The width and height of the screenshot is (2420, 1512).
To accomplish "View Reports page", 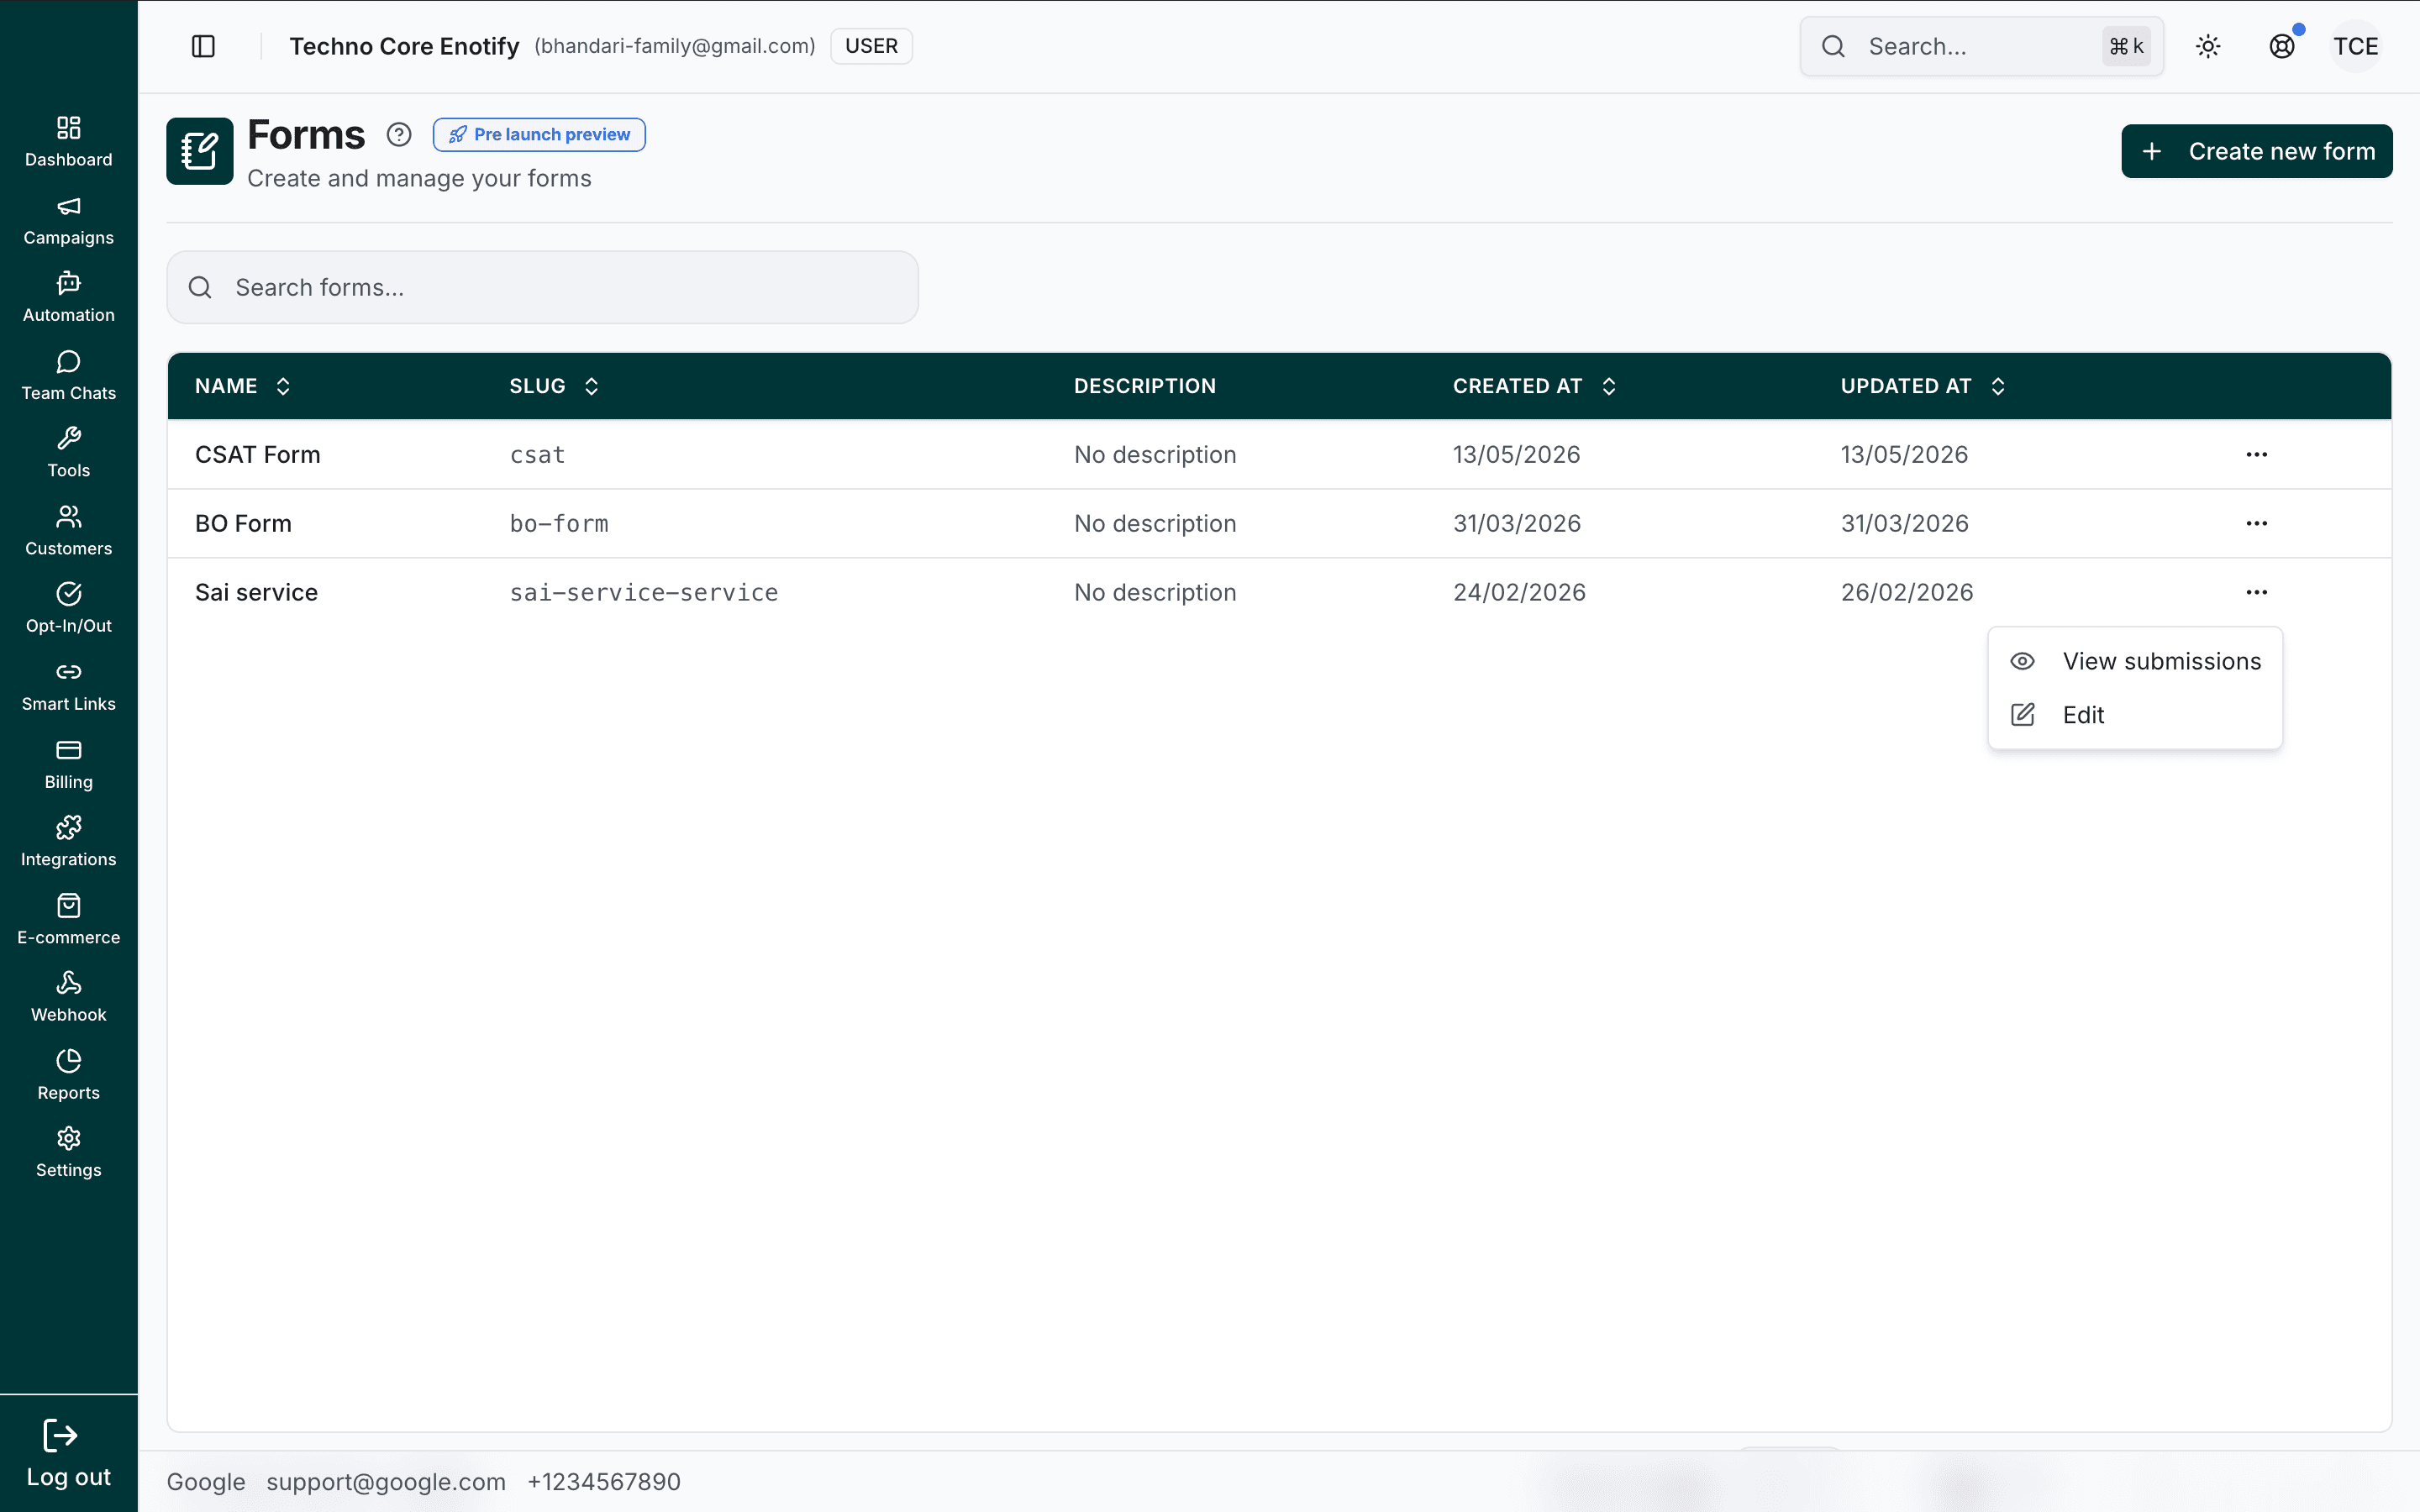I will (68, 1075).
